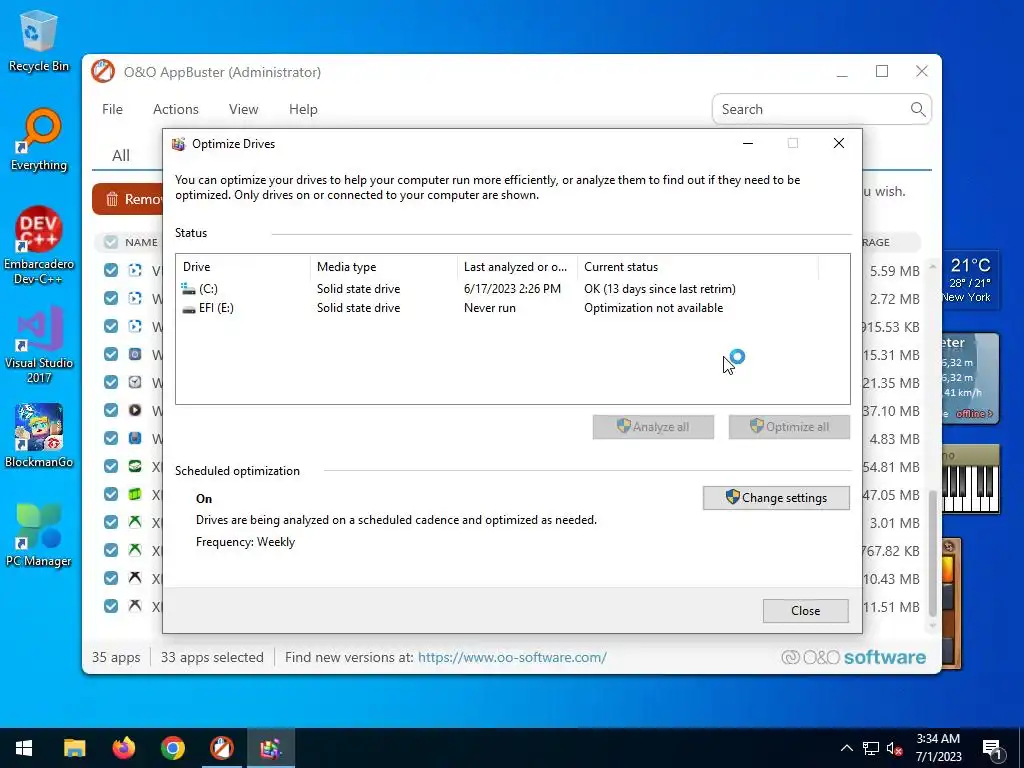Click the Drive column header
The image size is (1024, 768).
tap(243, 266)
